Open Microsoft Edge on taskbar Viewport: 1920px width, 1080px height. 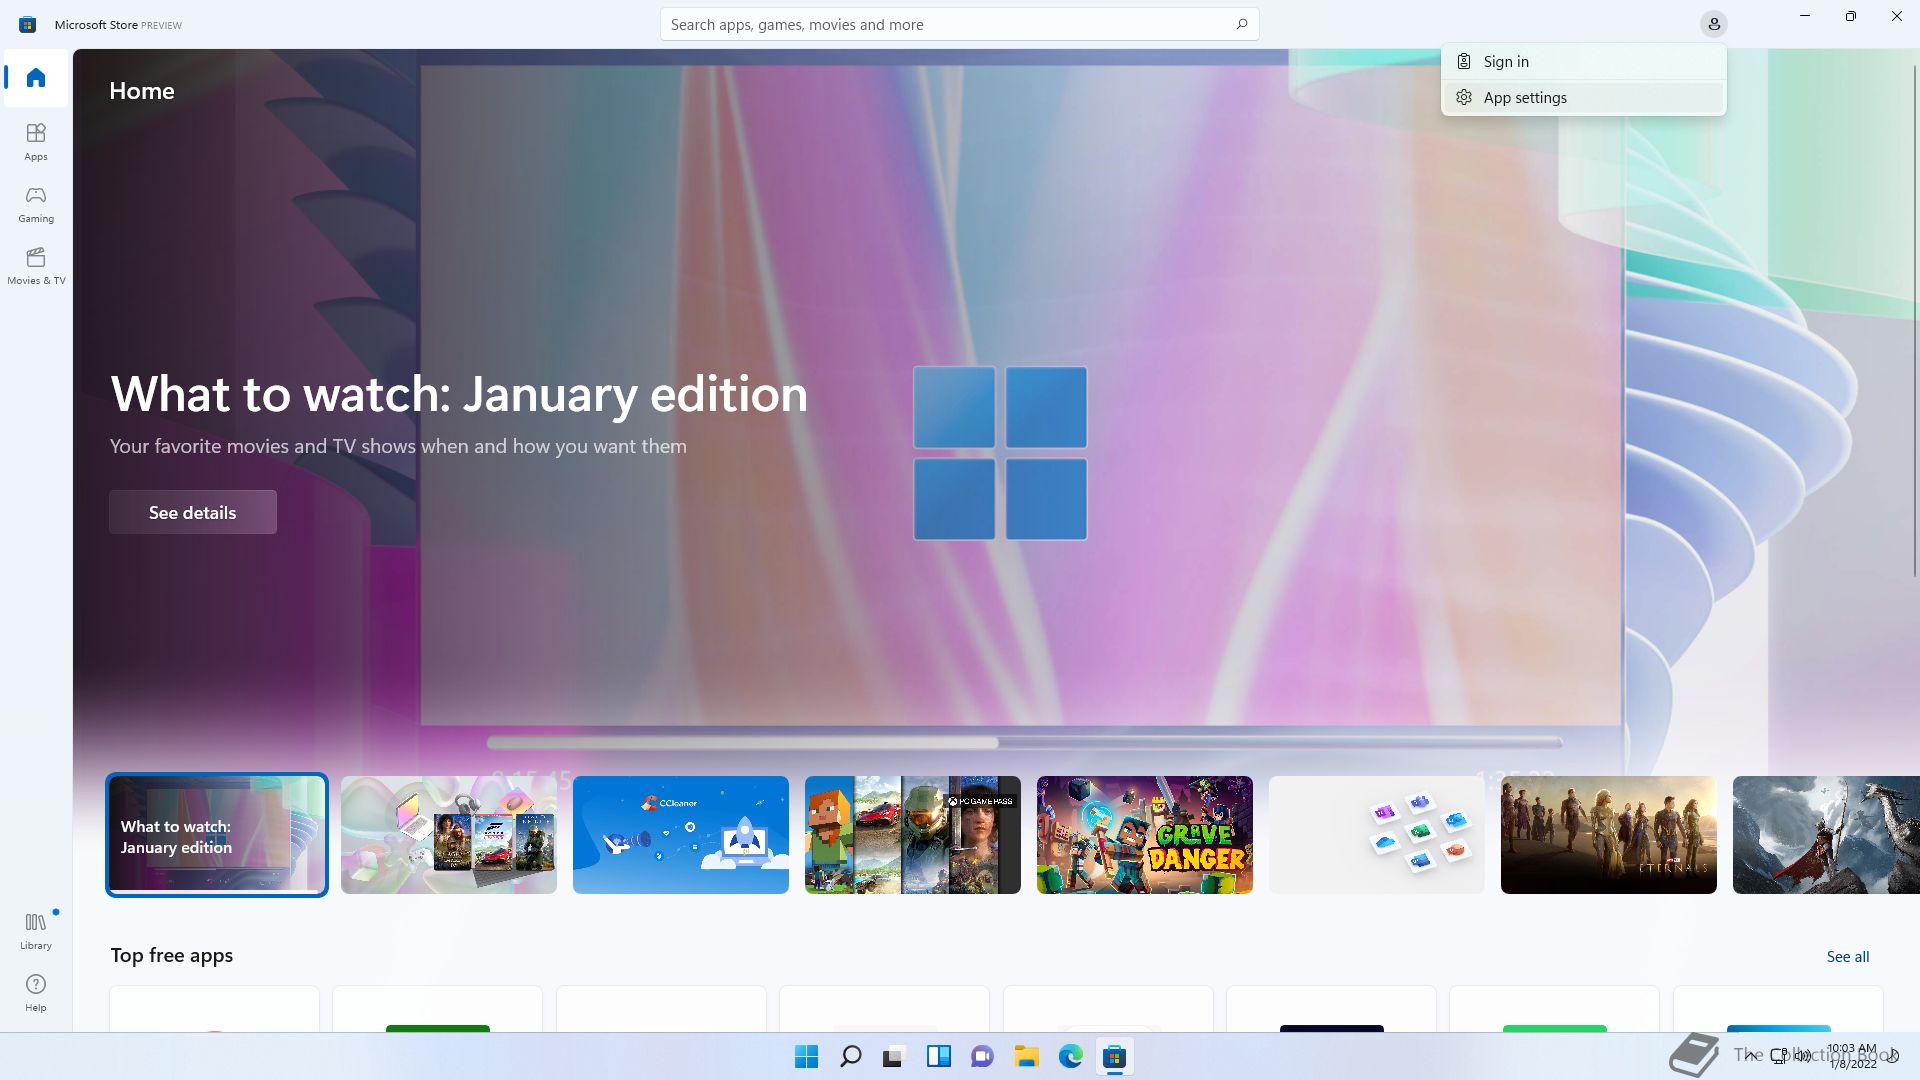[x=1070, y=1056]
